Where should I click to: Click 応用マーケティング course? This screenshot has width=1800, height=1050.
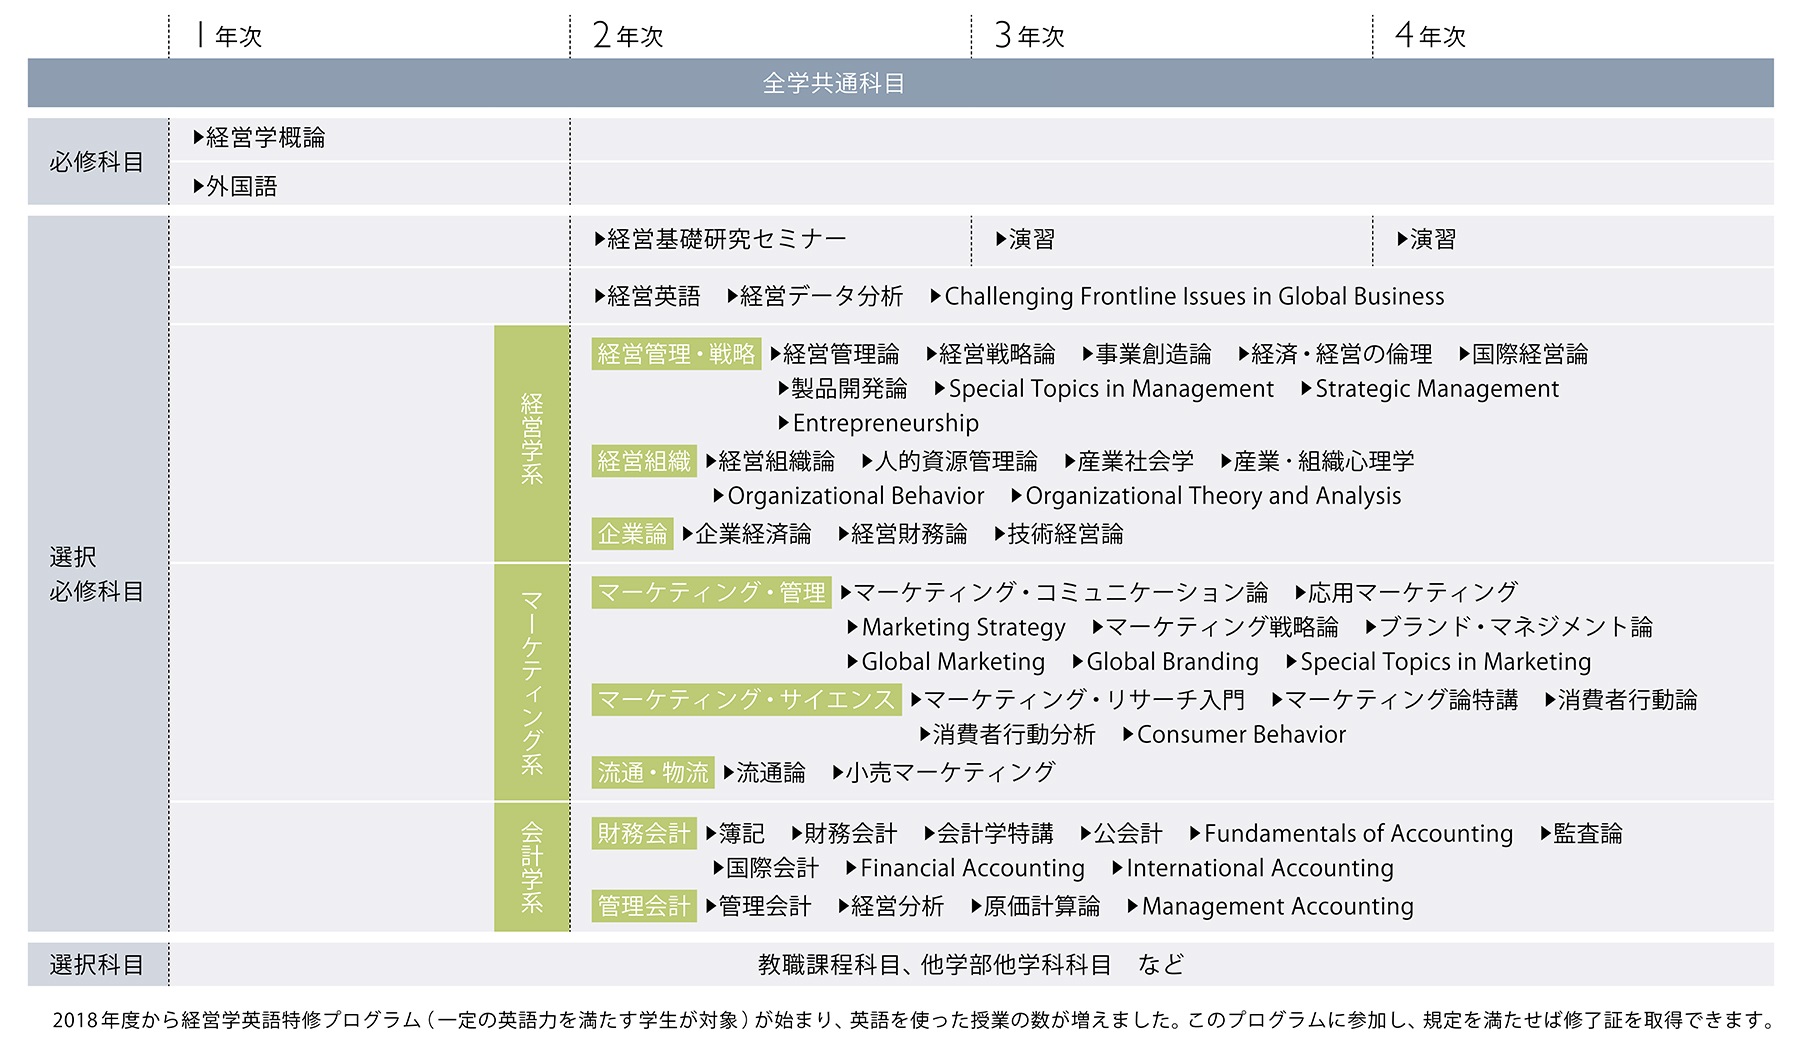pyautogui.click(x=1406, y=593)
